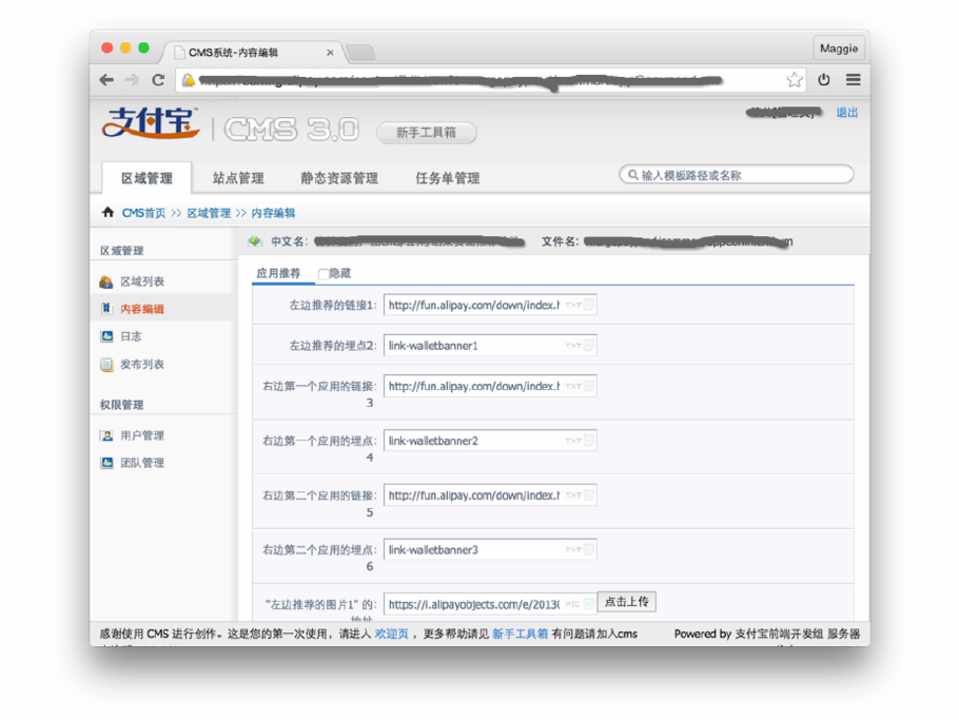Image resolution: width=959 pixels, height=720 pixels.
Task: Click the browser back arrow
Action: (107, 80)
